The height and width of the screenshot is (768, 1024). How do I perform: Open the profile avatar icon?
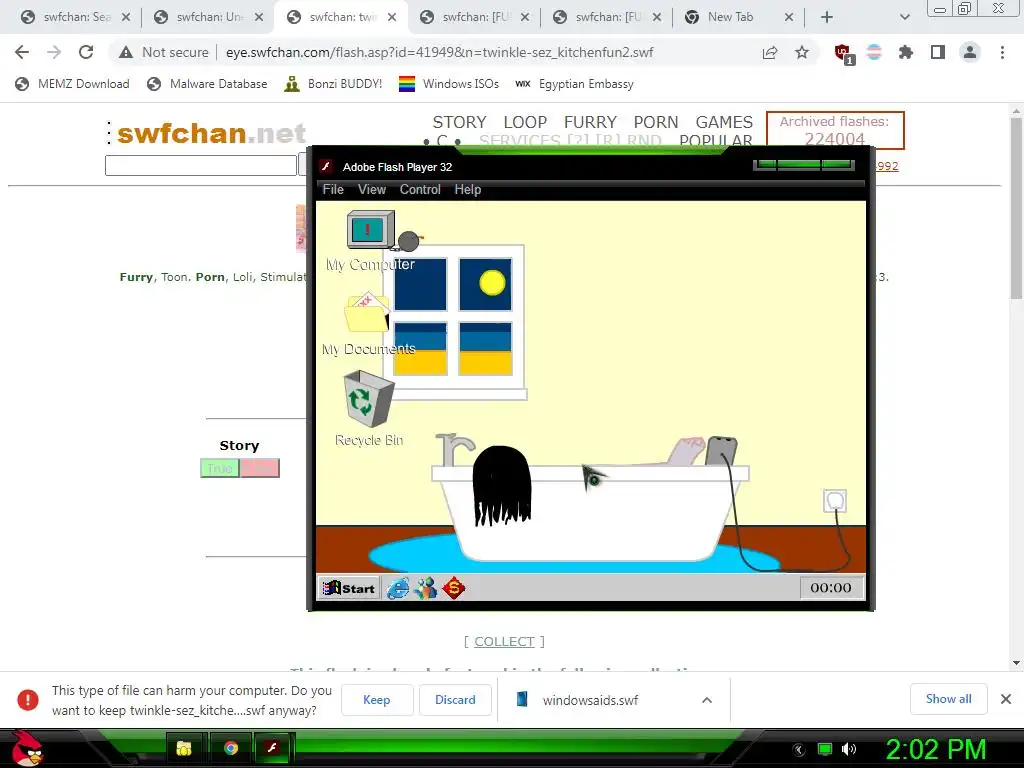point(970,52)
